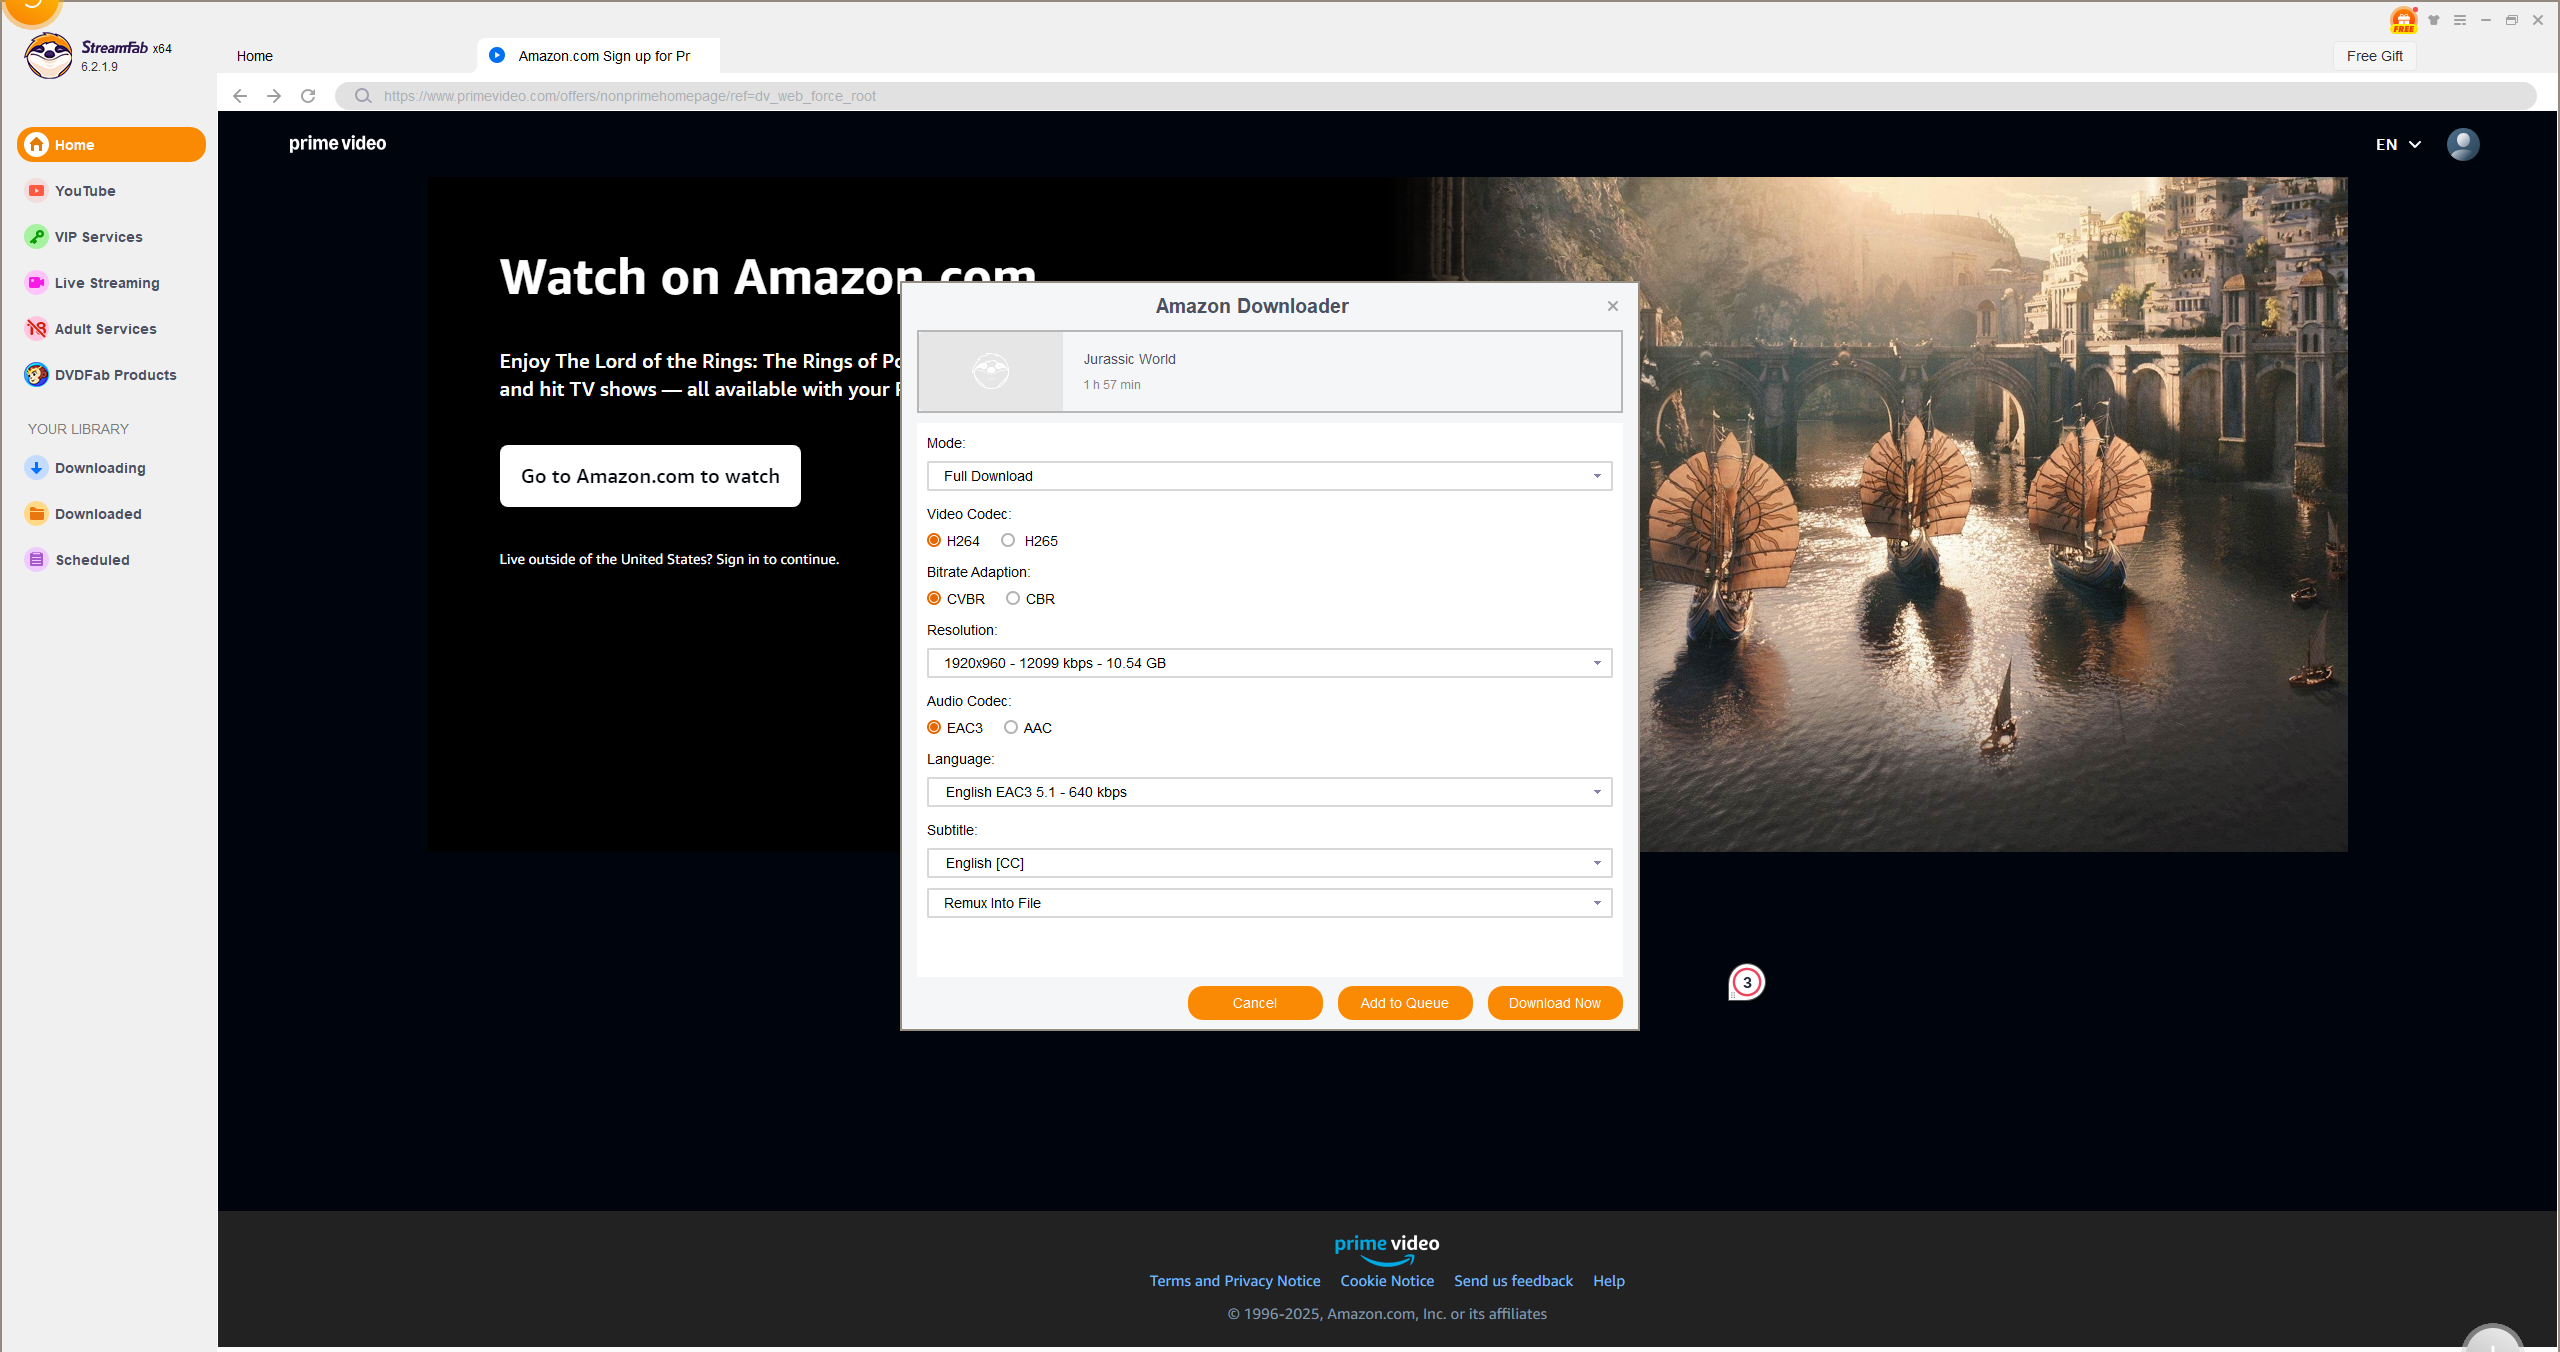Open DVDFab Products icon
The width and height of the screenshot is (2560, 1352).
[x=37, y=375]
